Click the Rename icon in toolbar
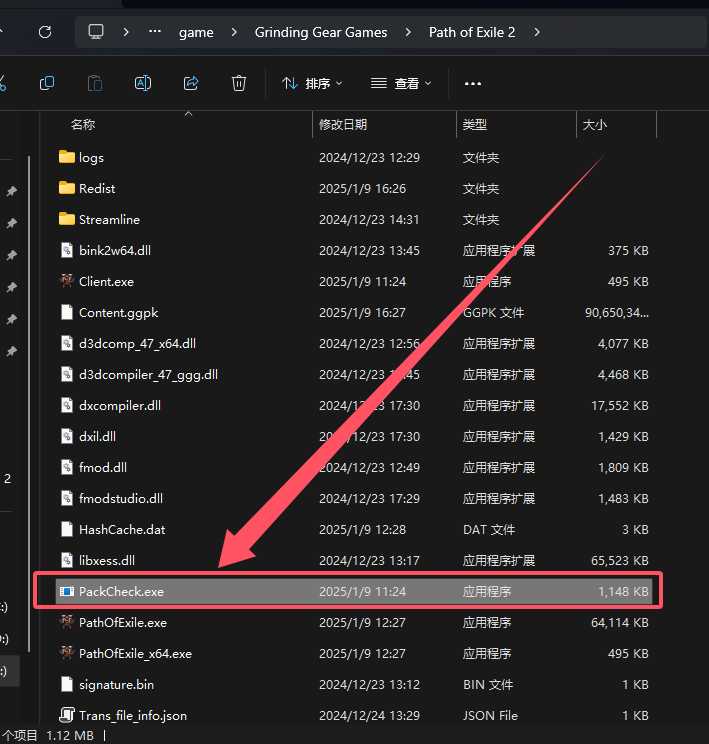 (x=143, y=84)
